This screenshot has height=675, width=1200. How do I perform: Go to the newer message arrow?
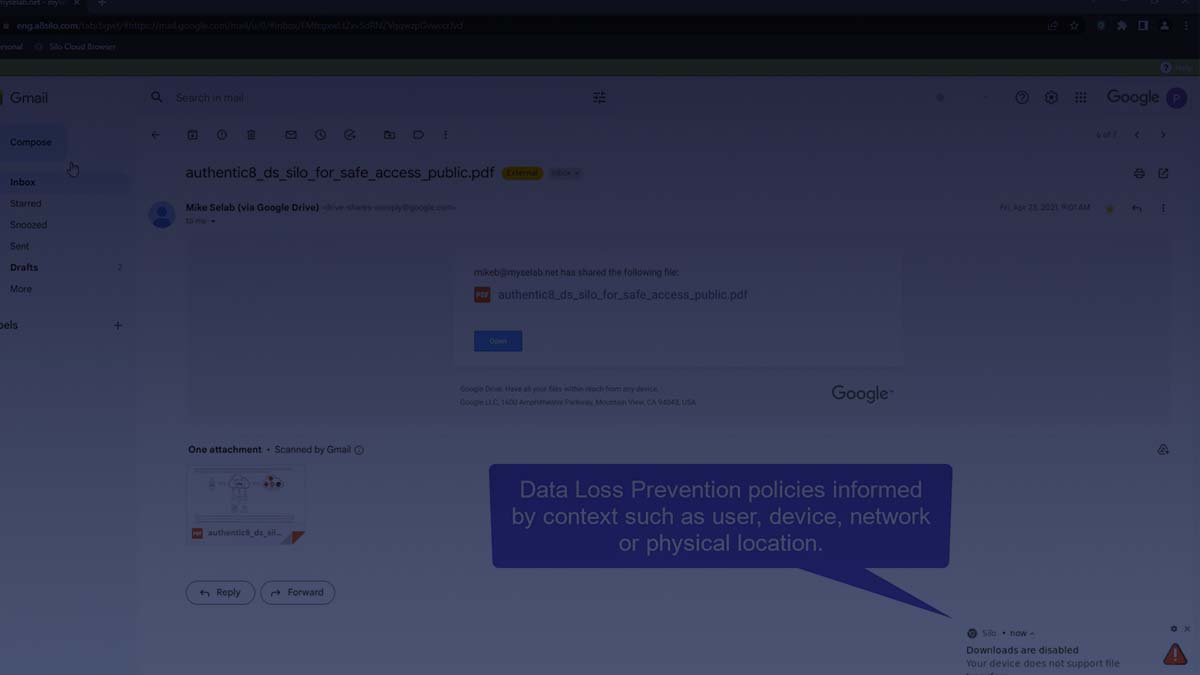pos(1137,135)
